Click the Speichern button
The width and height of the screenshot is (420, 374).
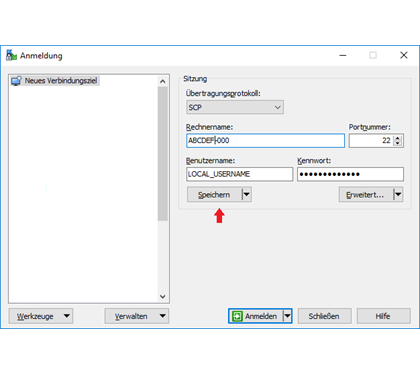click(x=214, y=195)
